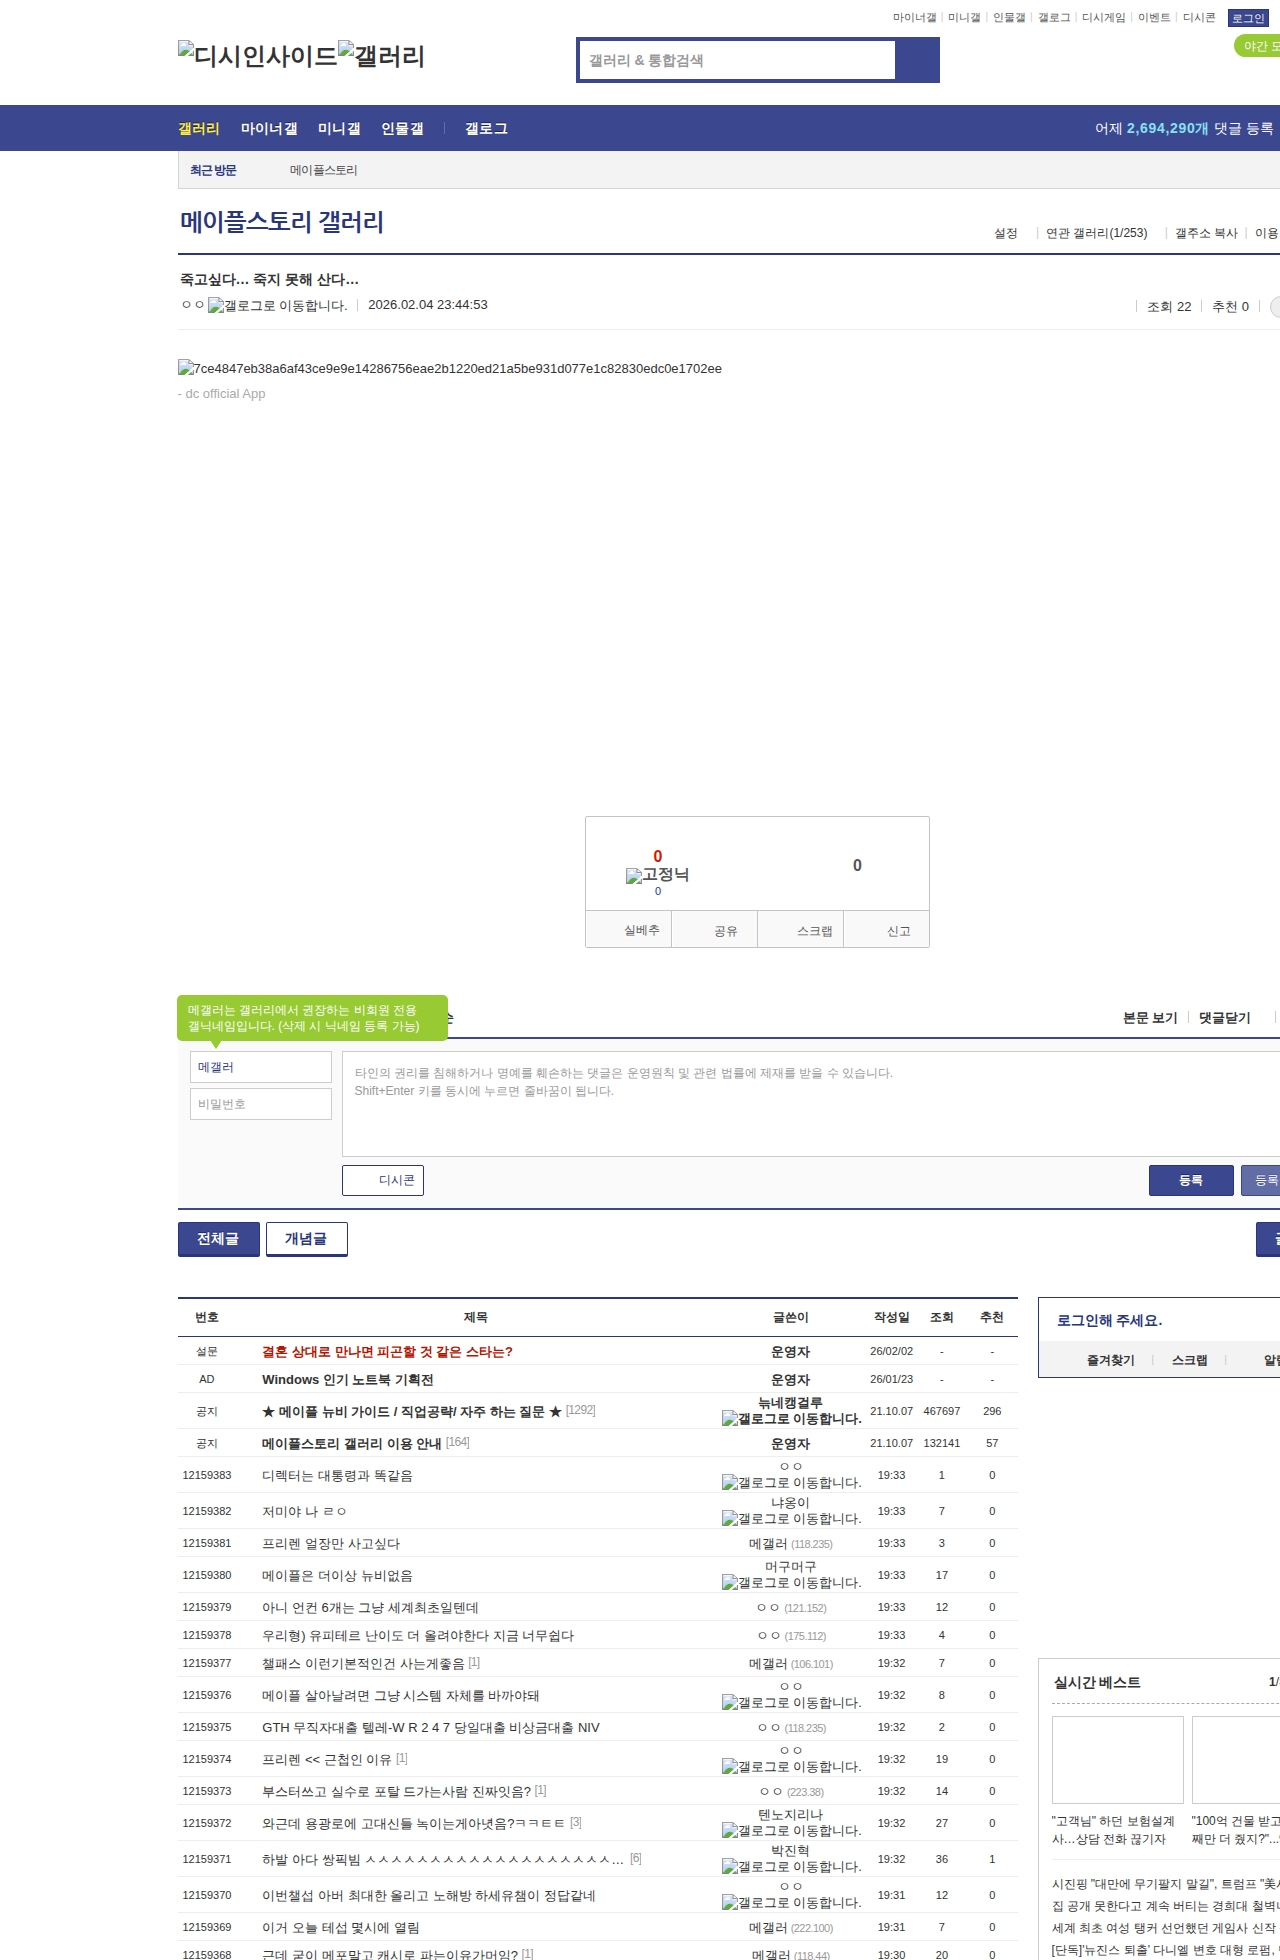Screen dimensions: 1280x1960
Task: Open news link "고객님" 하던 보험설계사
Action: [x=1113, y=1830]
